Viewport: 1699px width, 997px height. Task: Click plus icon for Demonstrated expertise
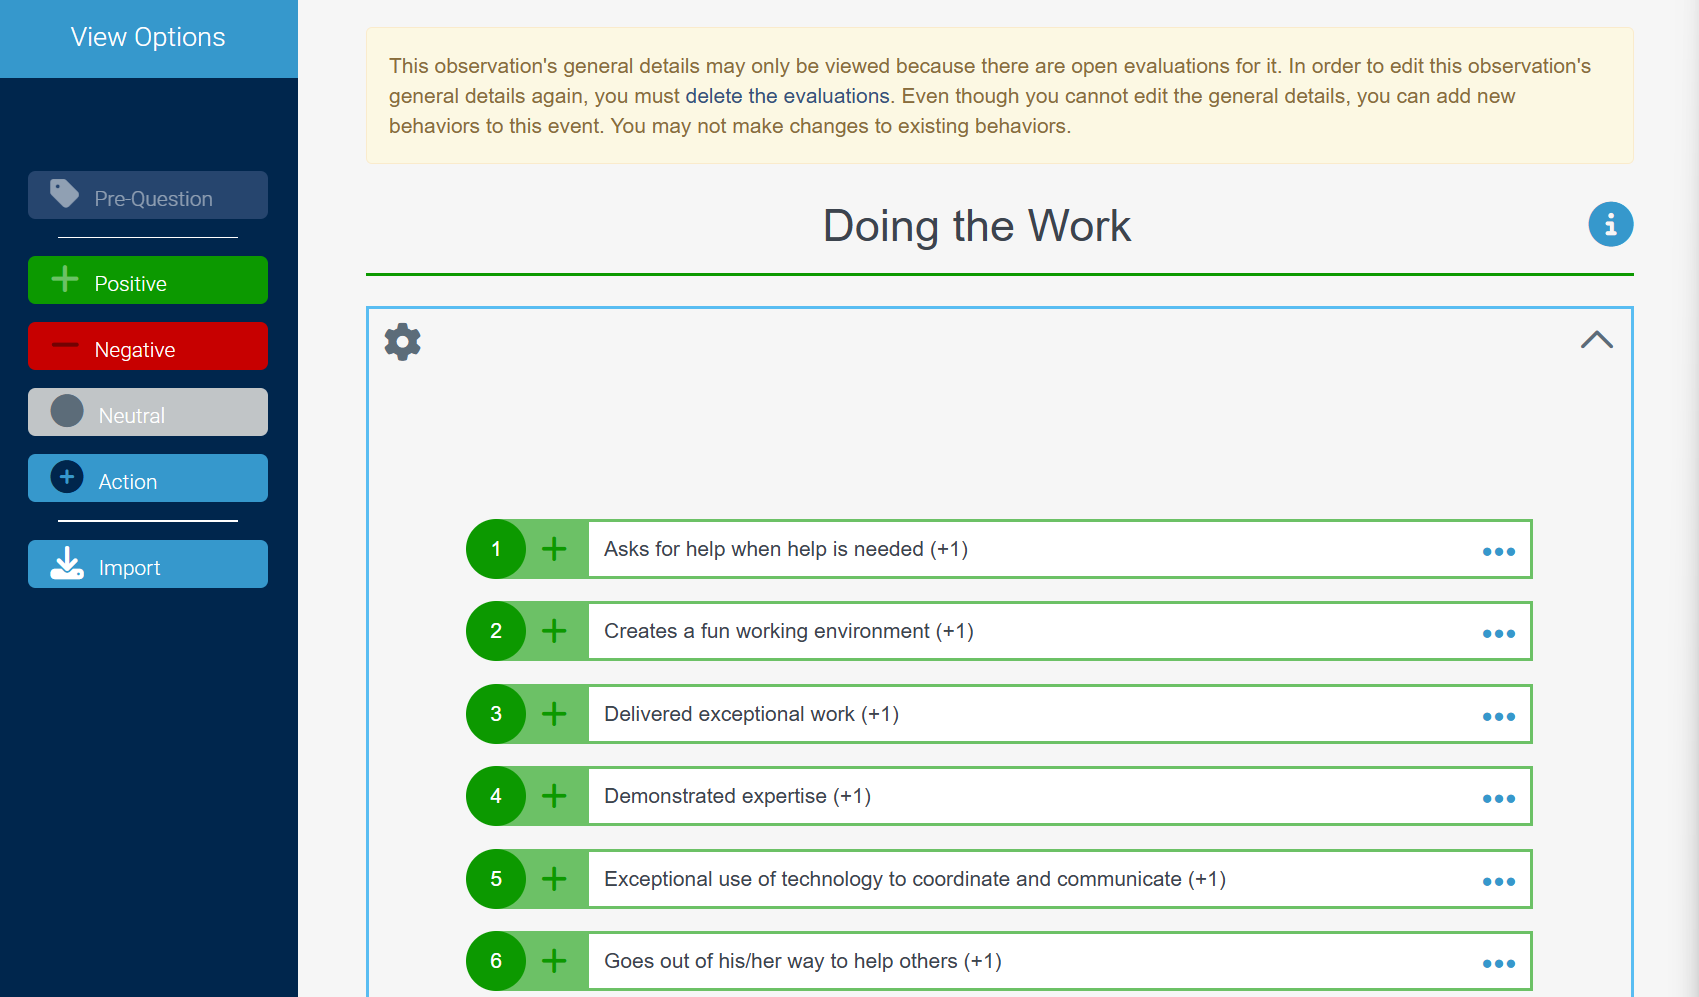pyautogui.click(x=554, y=796)
